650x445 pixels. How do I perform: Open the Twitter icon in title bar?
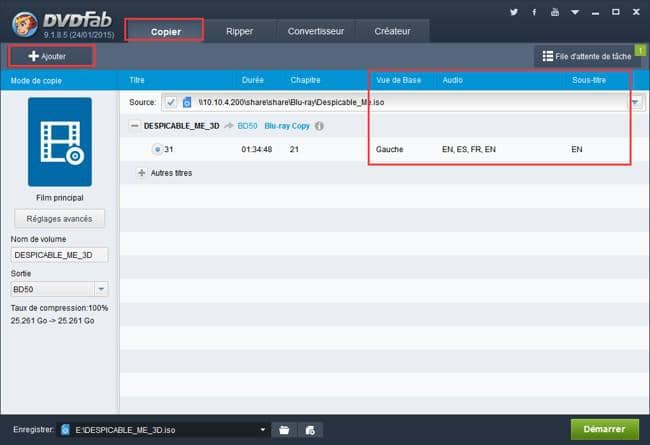pyautogui.click(x=514, y=12)
